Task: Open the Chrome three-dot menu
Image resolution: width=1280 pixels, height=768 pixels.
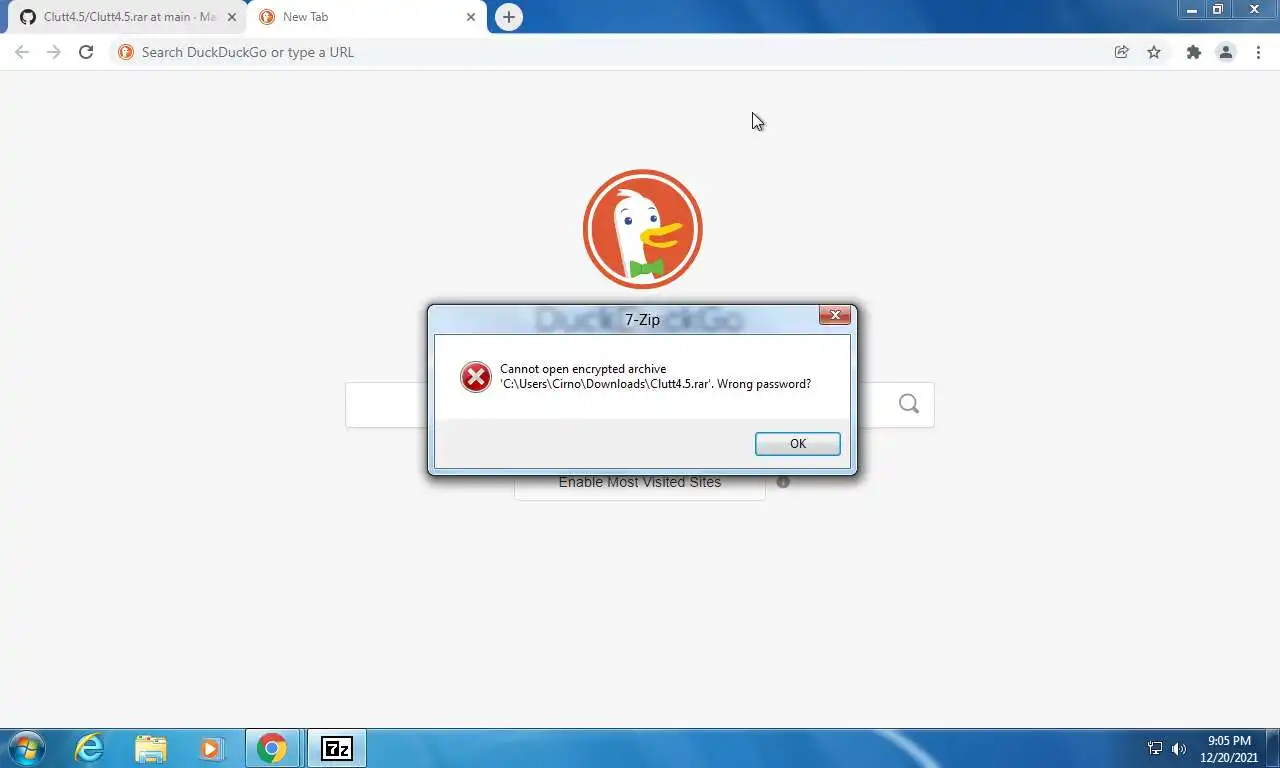Action: pyautogui.click(x=1258, y=52)
